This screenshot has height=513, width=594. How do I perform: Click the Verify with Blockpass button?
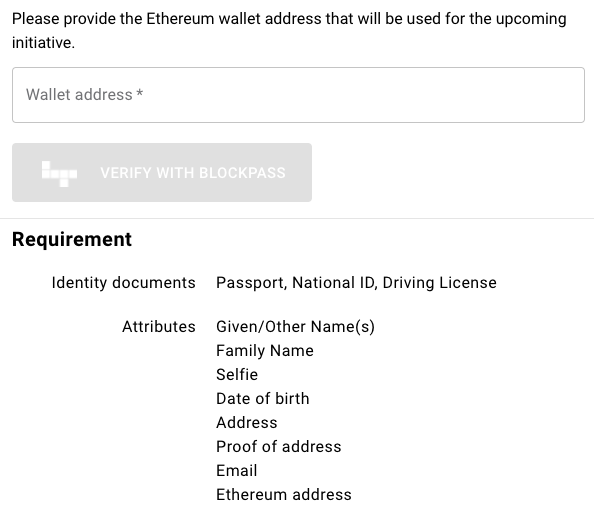162,172
